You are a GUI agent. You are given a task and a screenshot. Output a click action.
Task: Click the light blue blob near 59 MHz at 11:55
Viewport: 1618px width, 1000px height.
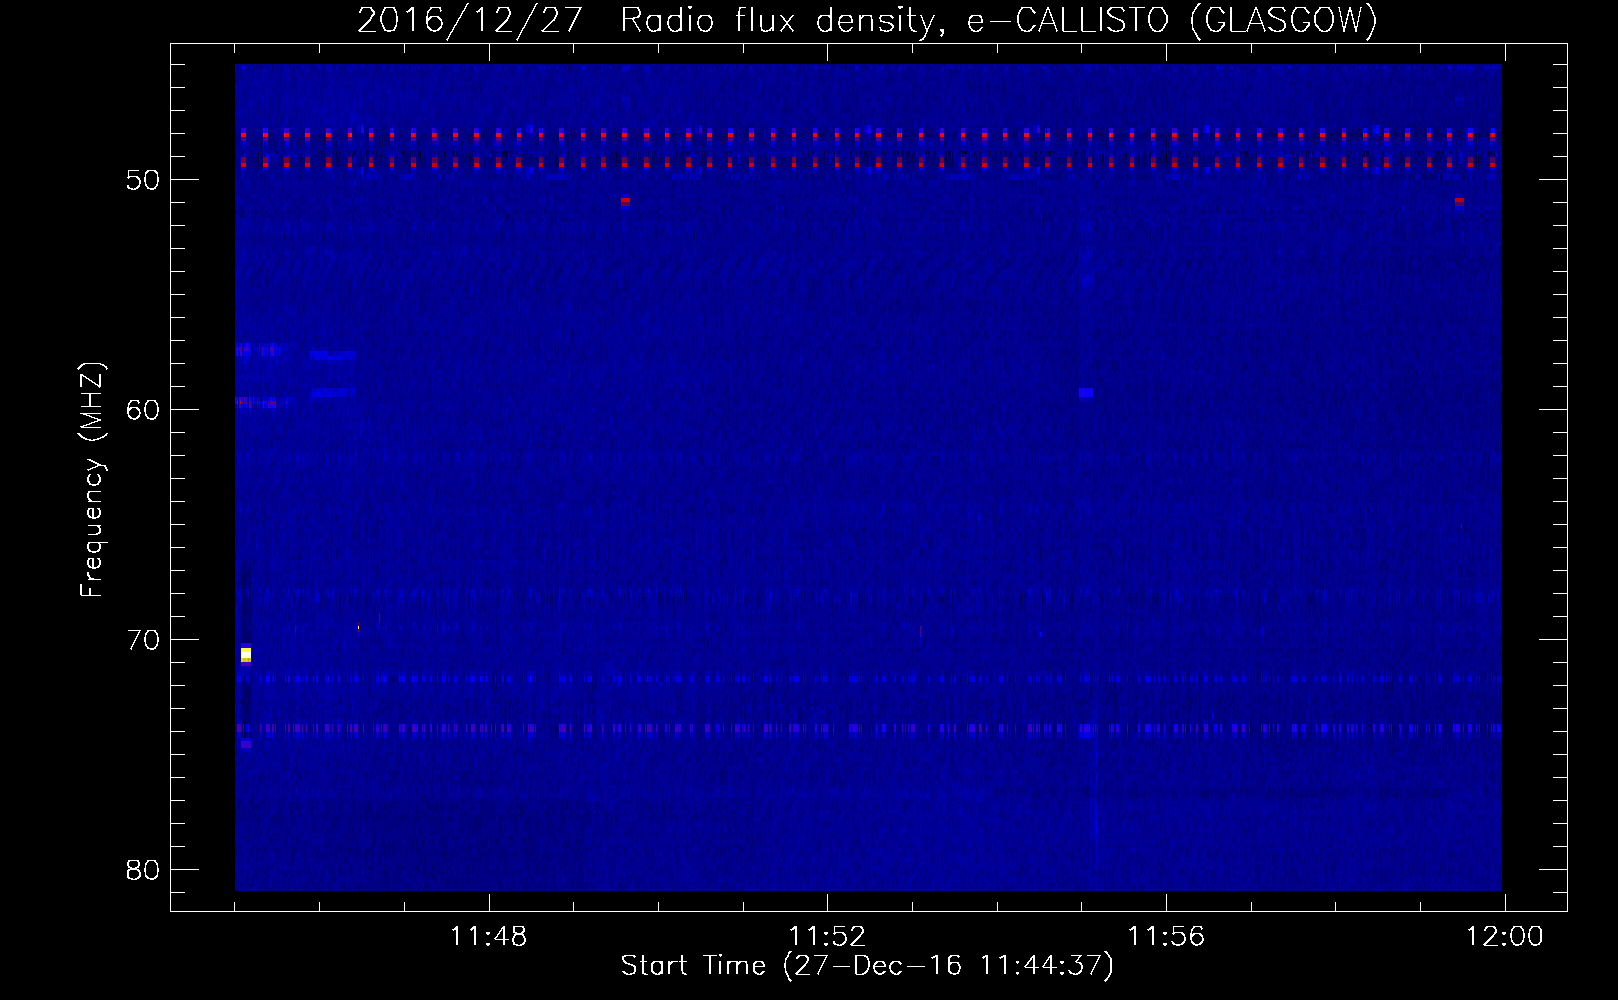pos(1086,393)
